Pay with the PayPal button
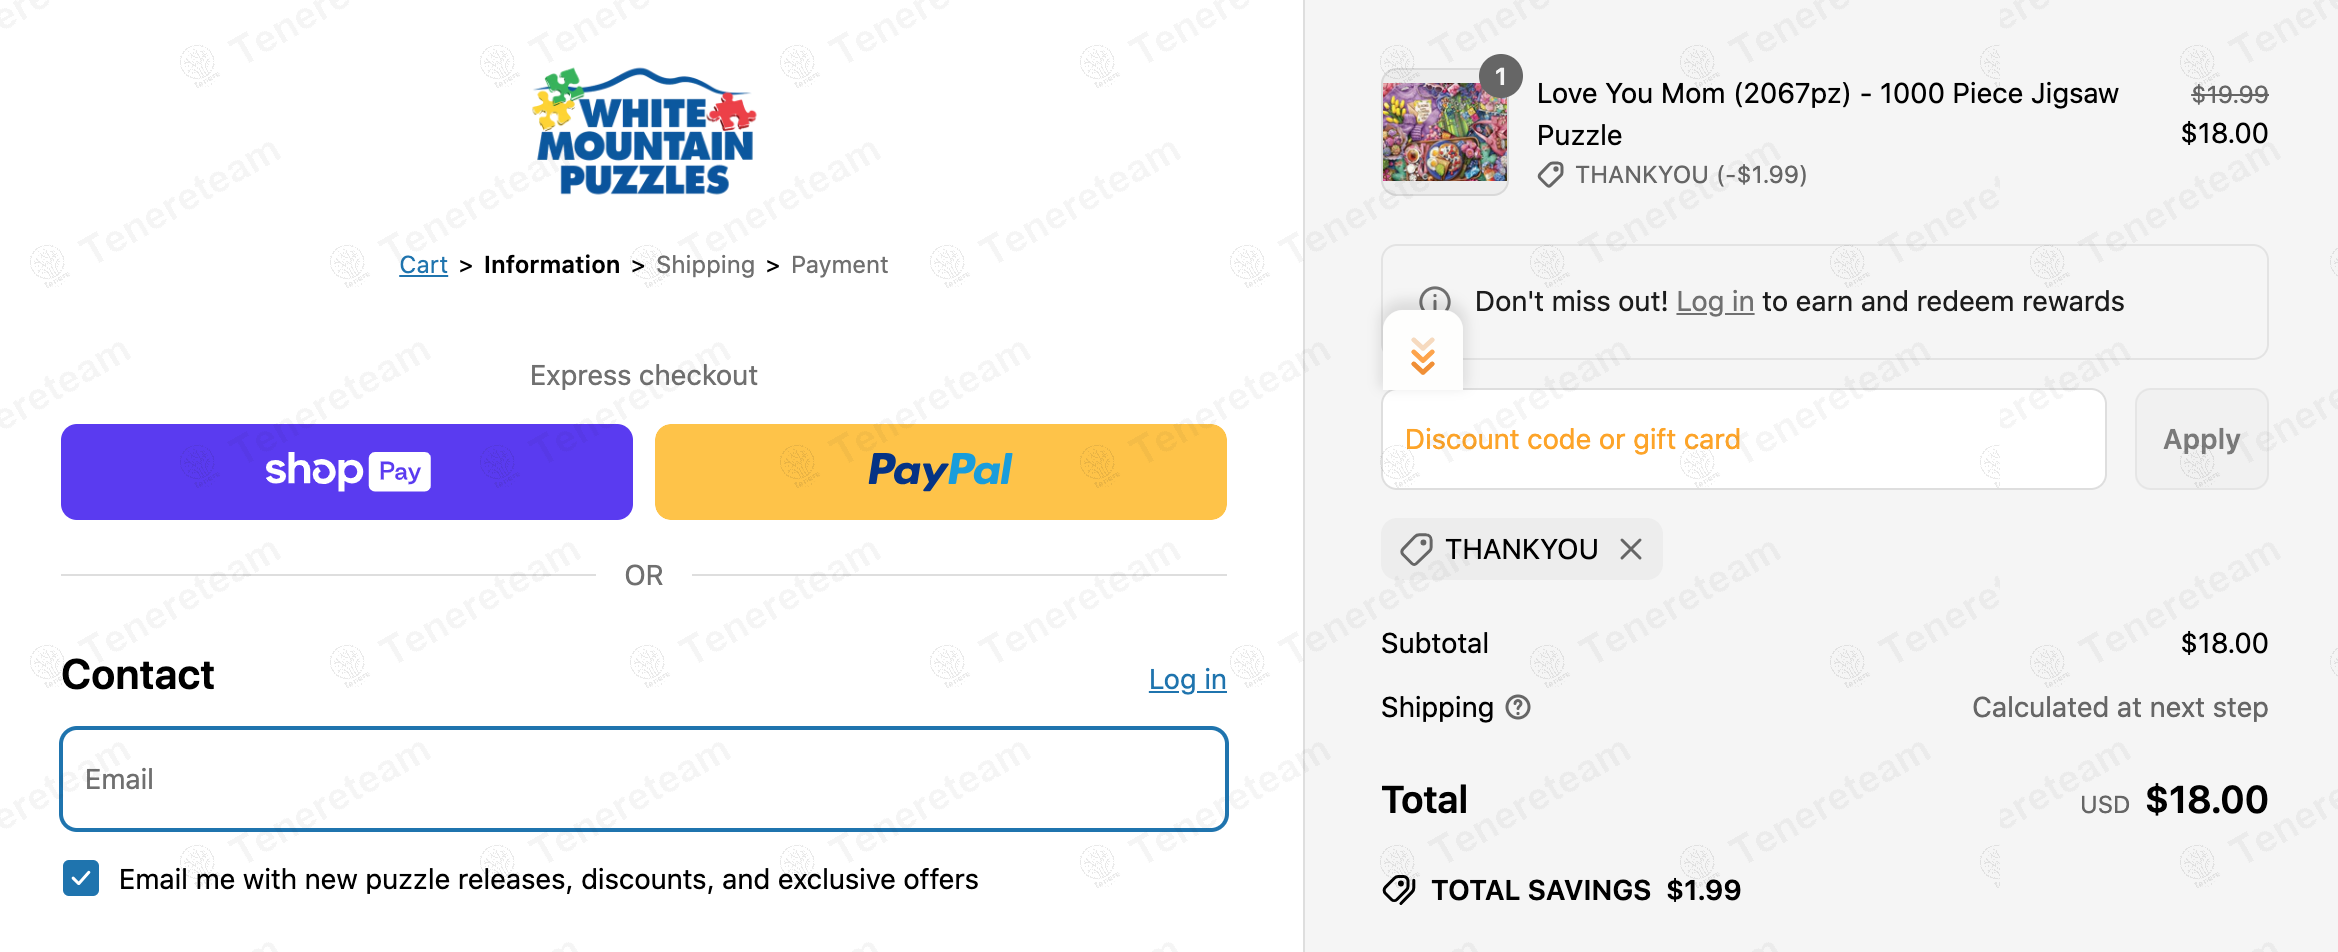 pyautogui.click(x=940, y=471)
